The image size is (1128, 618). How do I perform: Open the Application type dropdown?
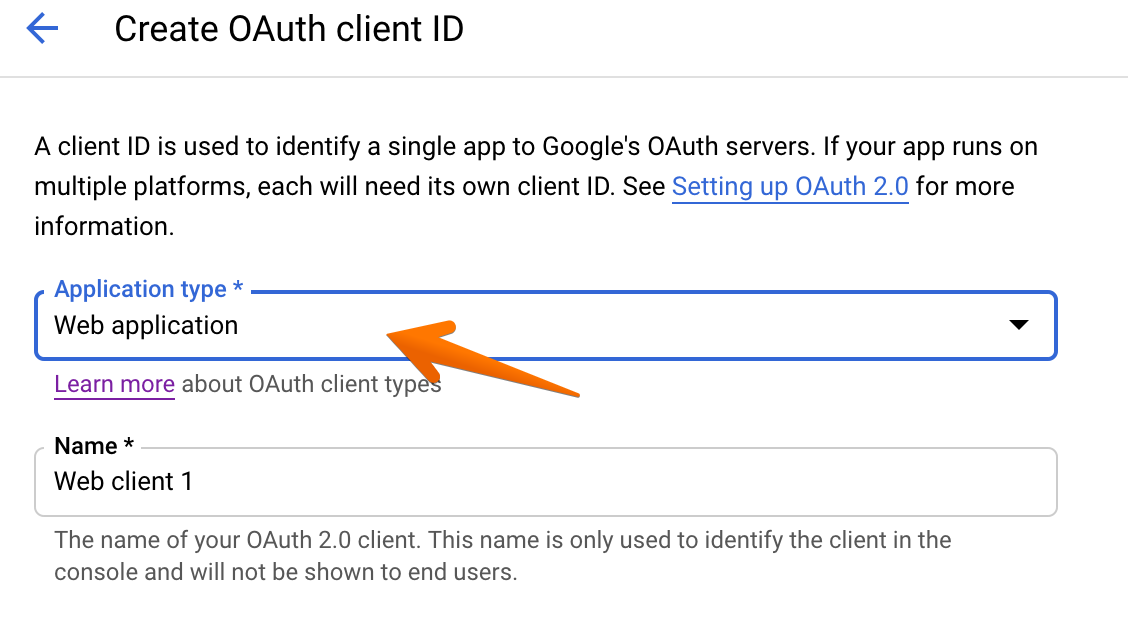pyautogui.click(x=545, y=325)
